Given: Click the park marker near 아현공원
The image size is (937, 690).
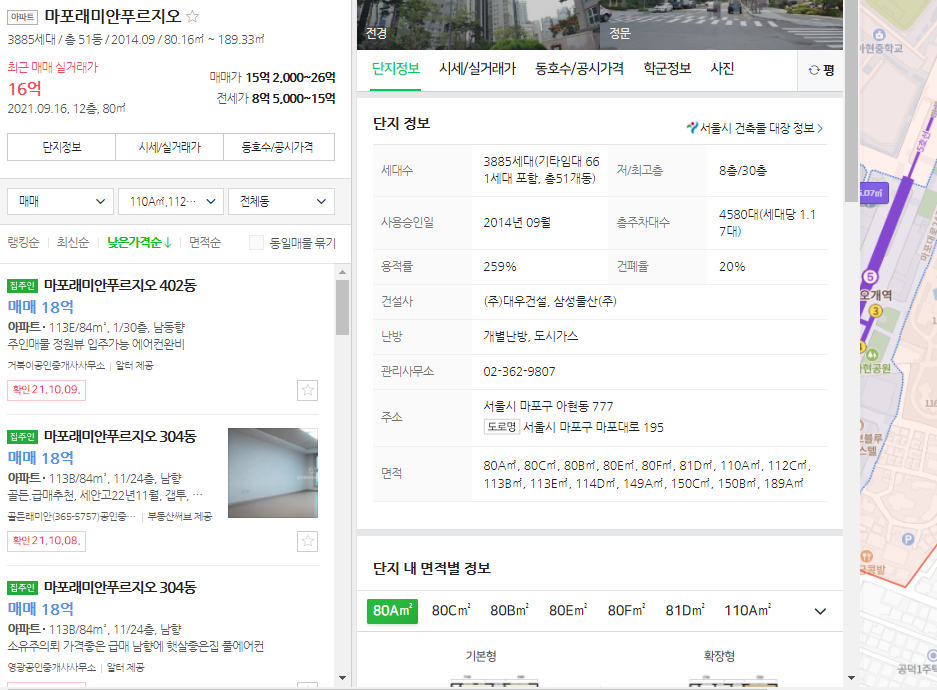Looking at the screenshot, I should point(872,355).
